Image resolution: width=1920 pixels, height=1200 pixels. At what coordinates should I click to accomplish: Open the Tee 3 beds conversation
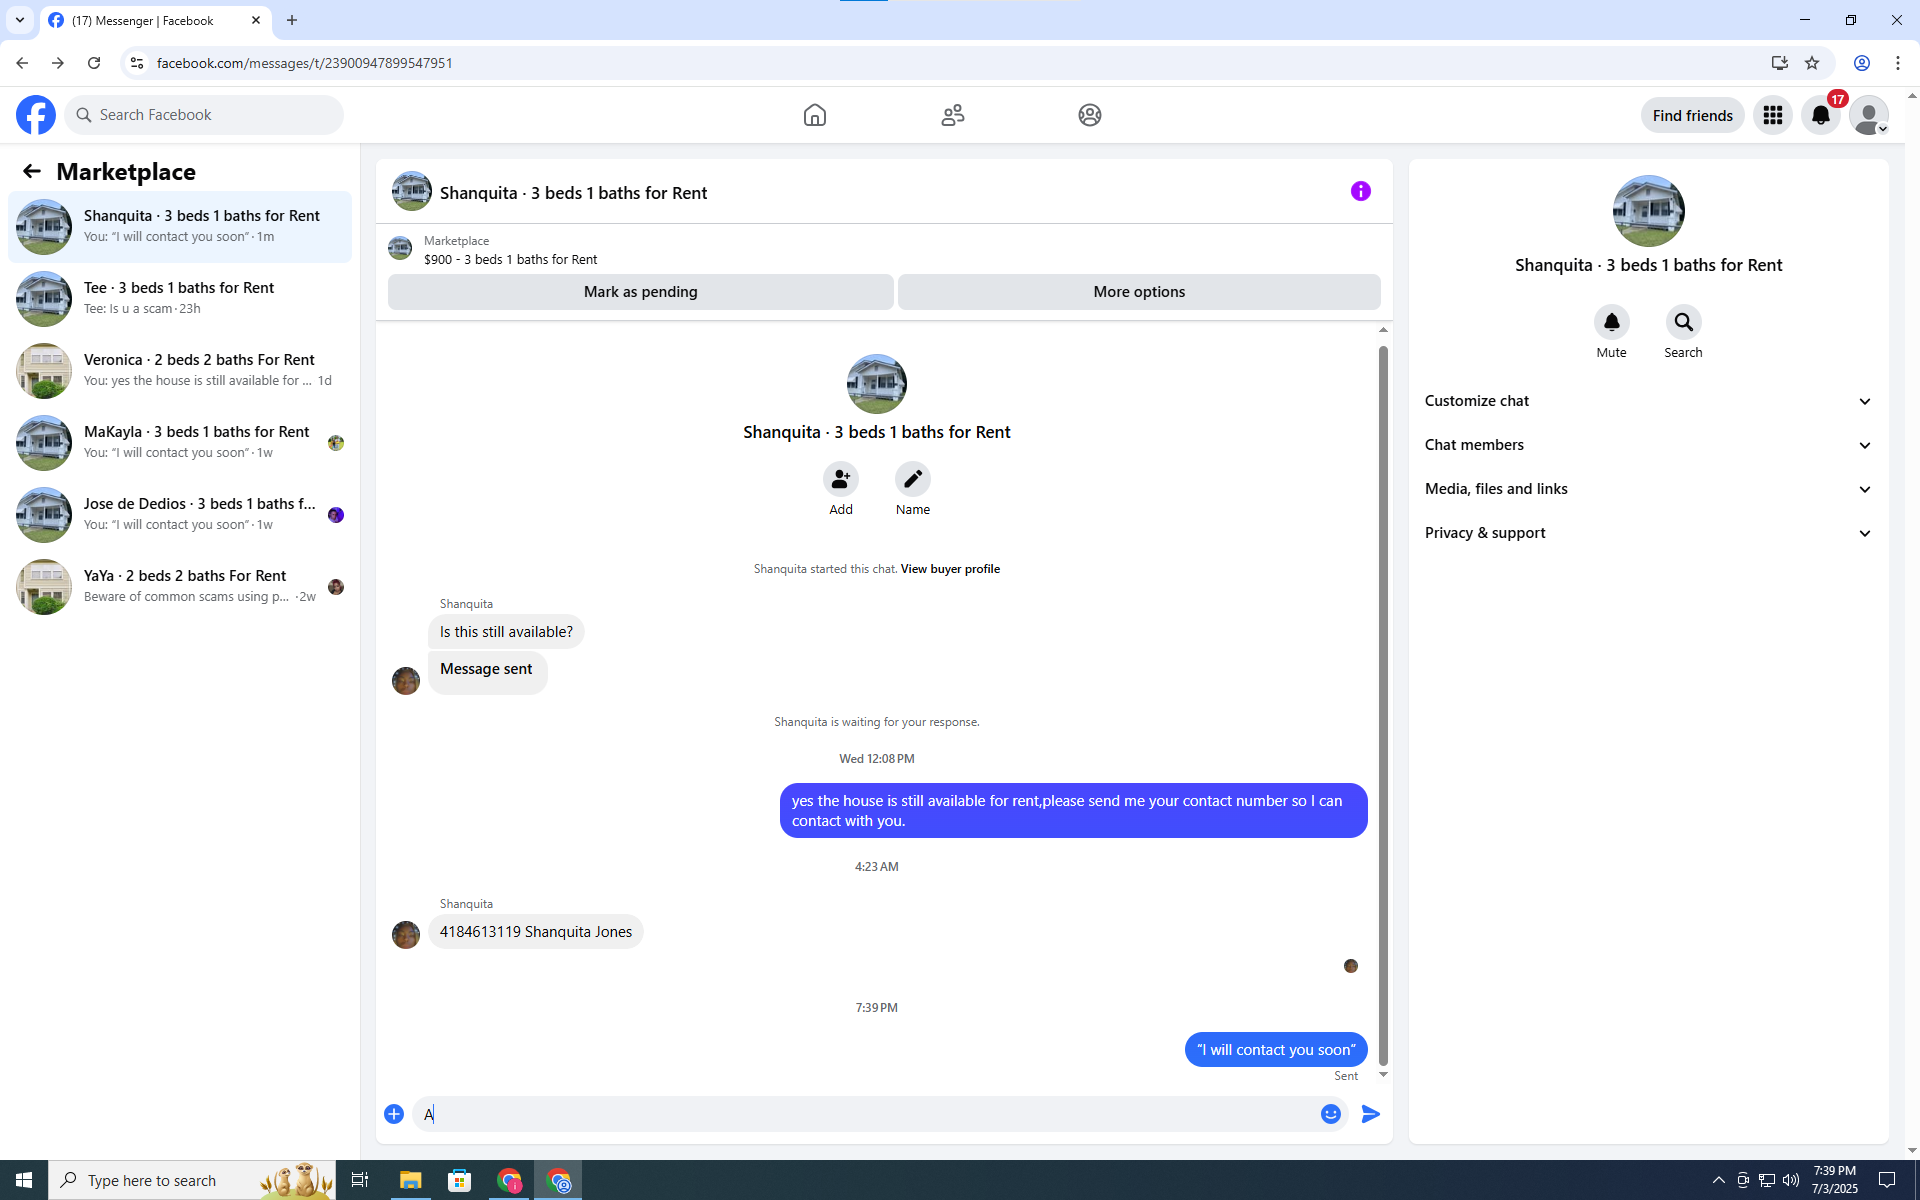(x=180, y=298)
